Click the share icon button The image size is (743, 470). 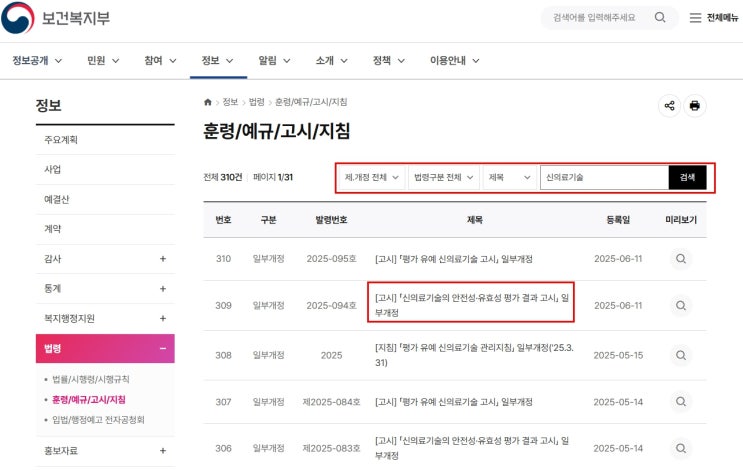point(670,106)
